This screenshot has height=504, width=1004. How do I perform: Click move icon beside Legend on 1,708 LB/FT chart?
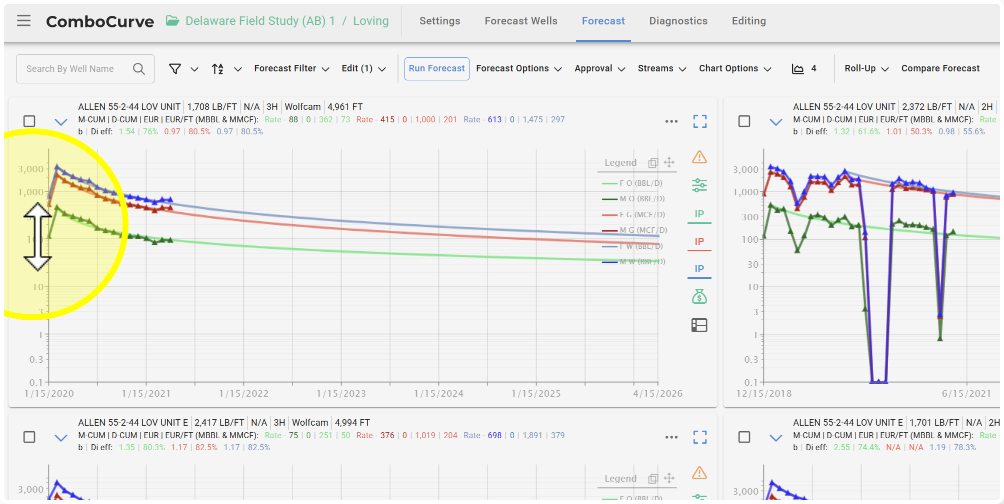[x=669, y=163]
